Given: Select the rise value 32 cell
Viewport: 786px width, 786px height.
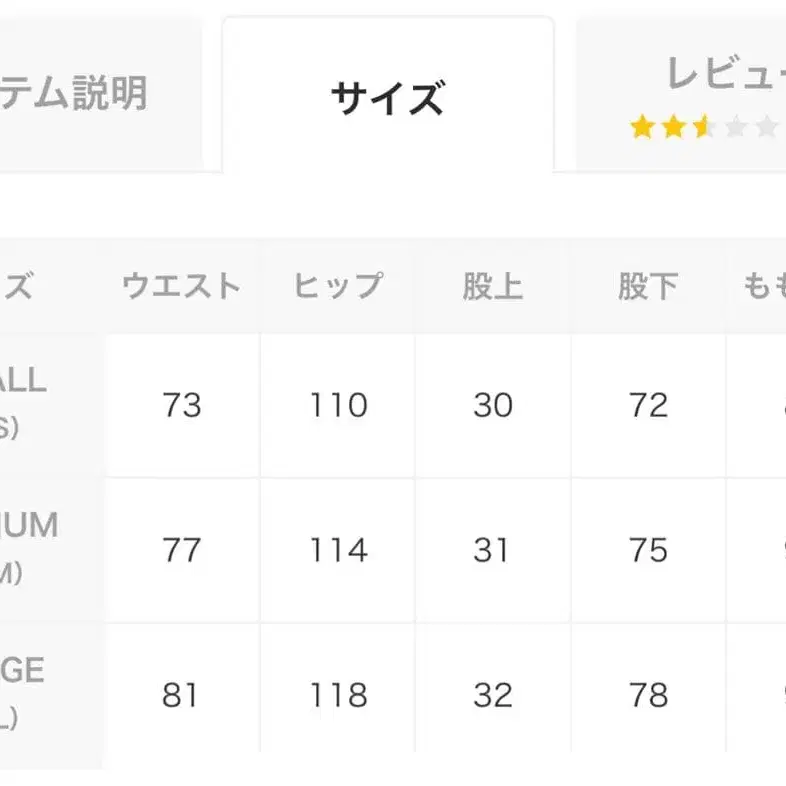Looking at the screenshot, I should (x=493, y=695).
